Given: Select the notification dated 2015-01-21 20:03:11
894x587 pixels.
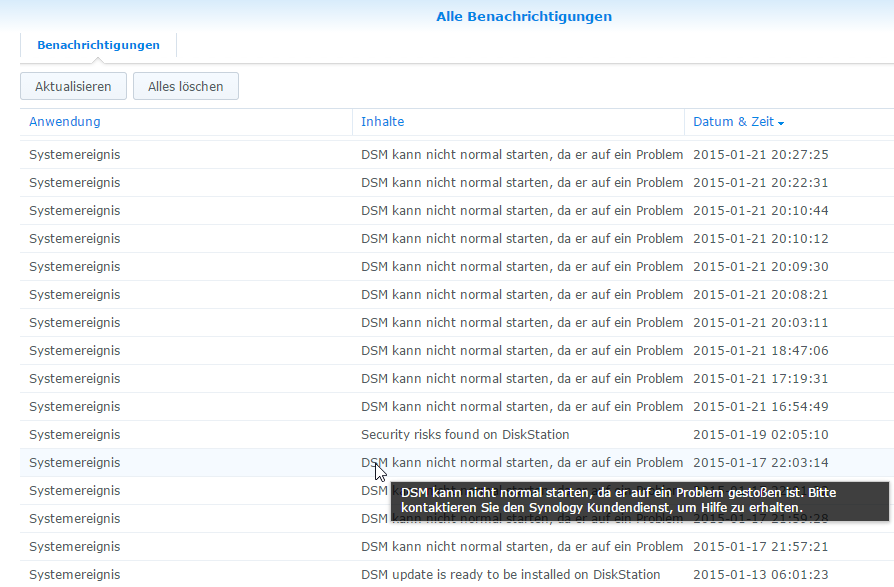Looking at the screenshot, I should click(x=457, y=322).
